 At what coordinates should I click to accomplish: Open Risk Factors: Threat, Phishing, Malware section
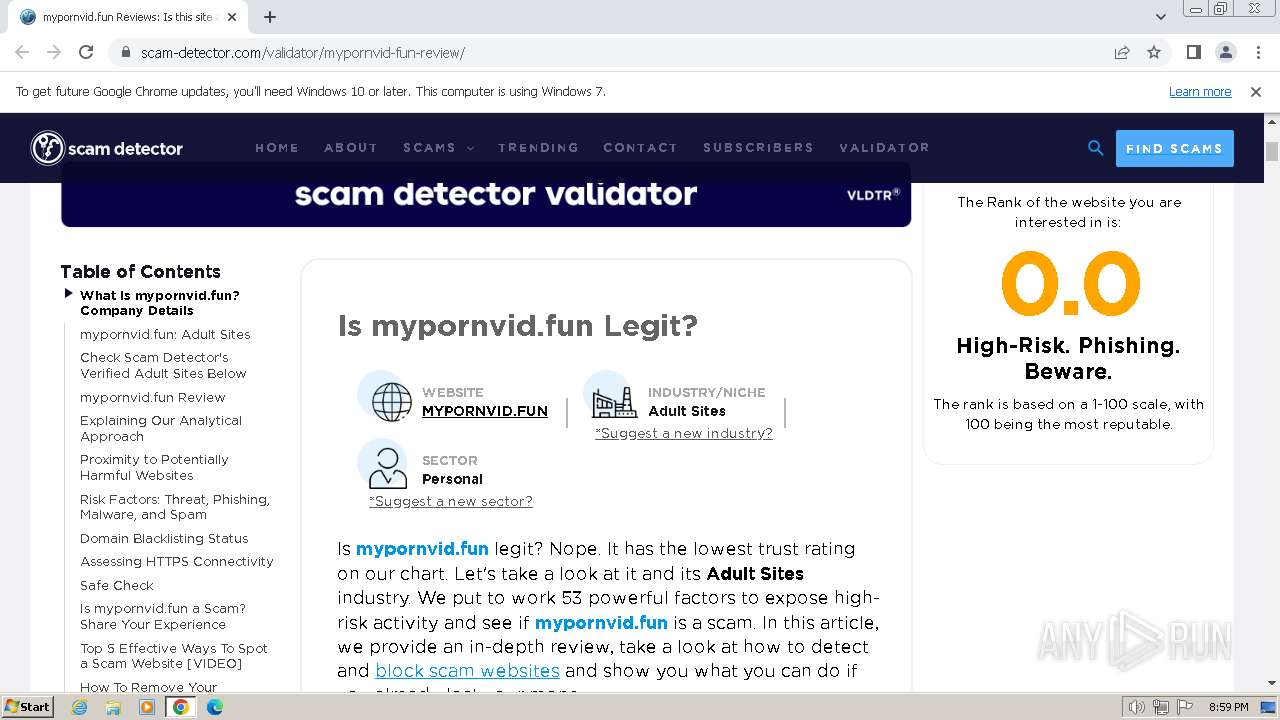[175, 507]
